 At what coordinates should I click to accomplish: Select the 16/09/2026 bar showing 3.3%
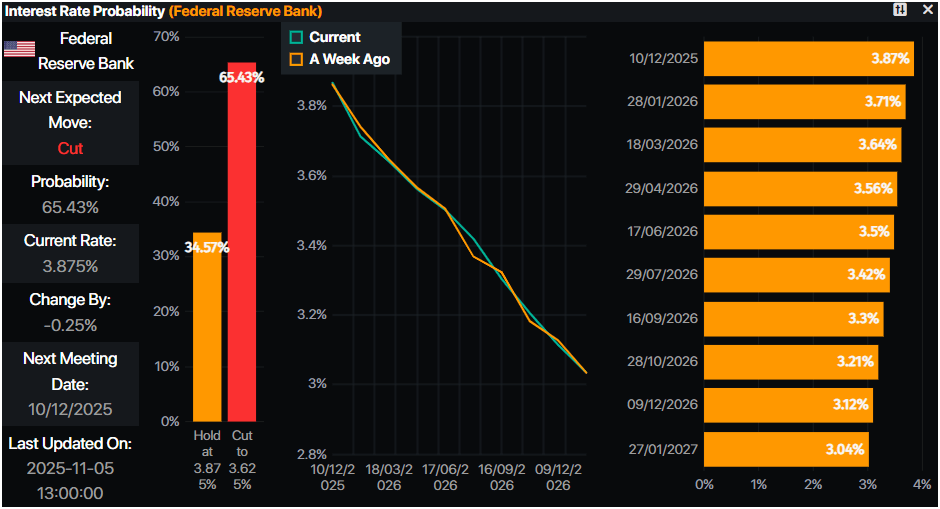click(794, 319)
